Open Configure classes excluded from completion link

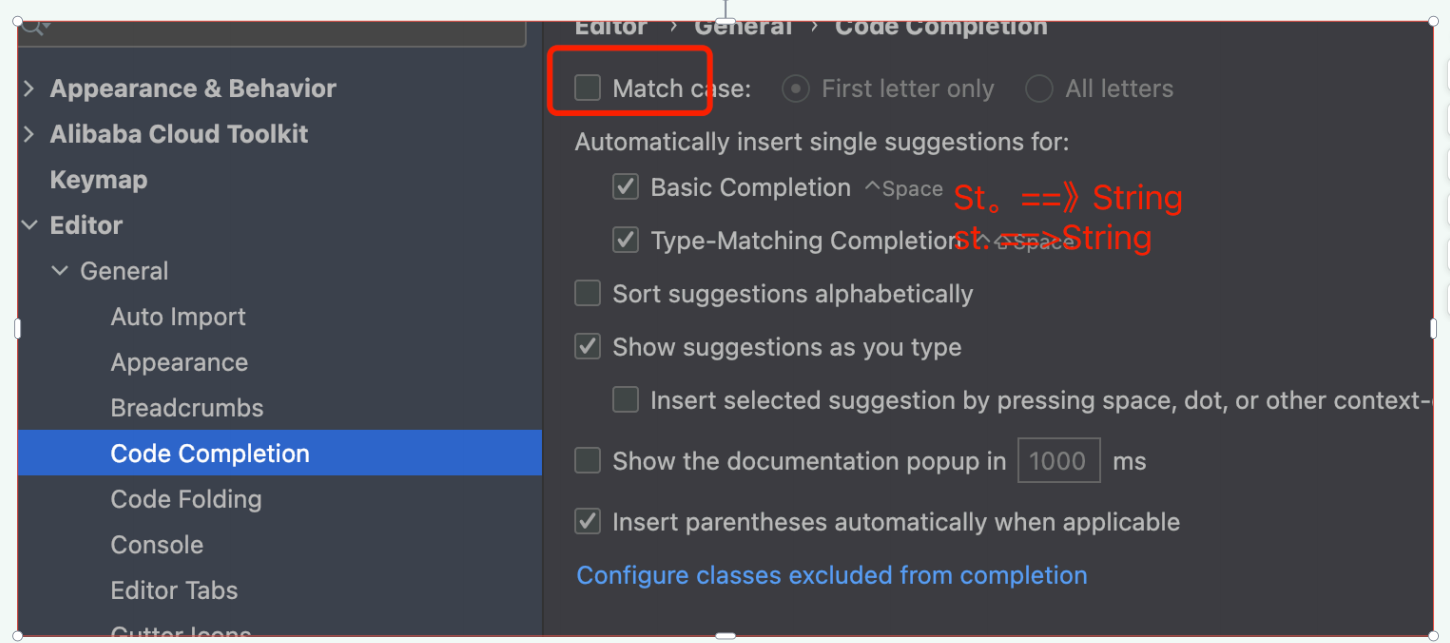click(x=832, y=575)
